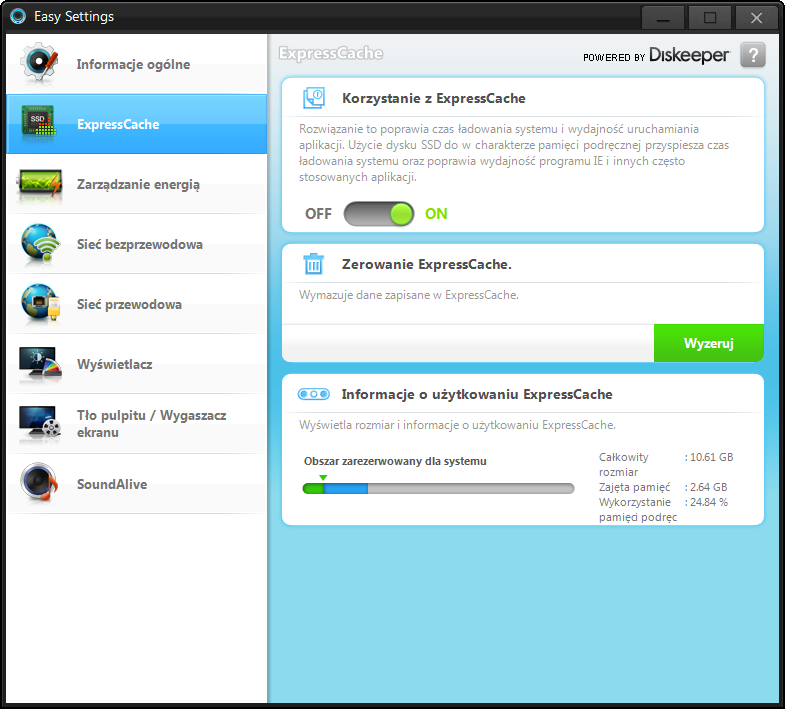Screen dimensions: 785x709
Task: Maximize the Easy Settings window
Action: 710,18
